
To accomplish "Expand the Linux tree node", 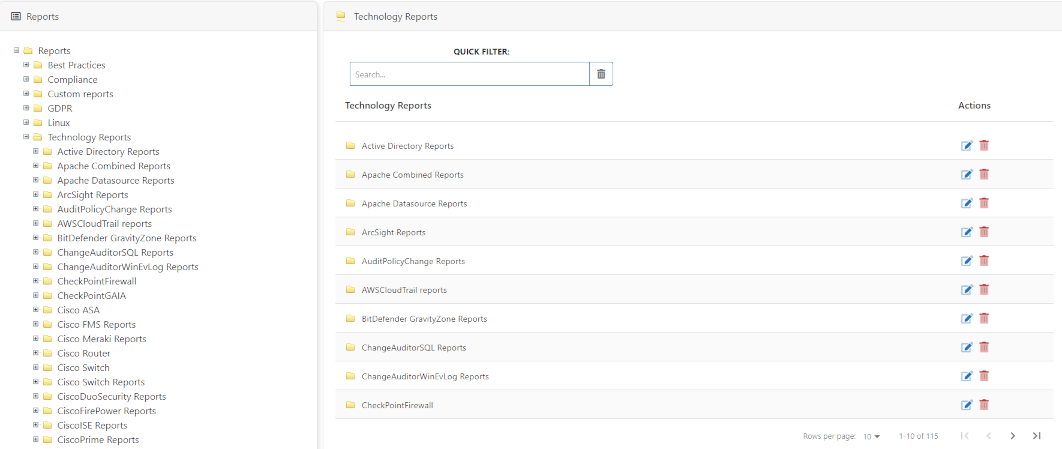I will coord(26,123).
